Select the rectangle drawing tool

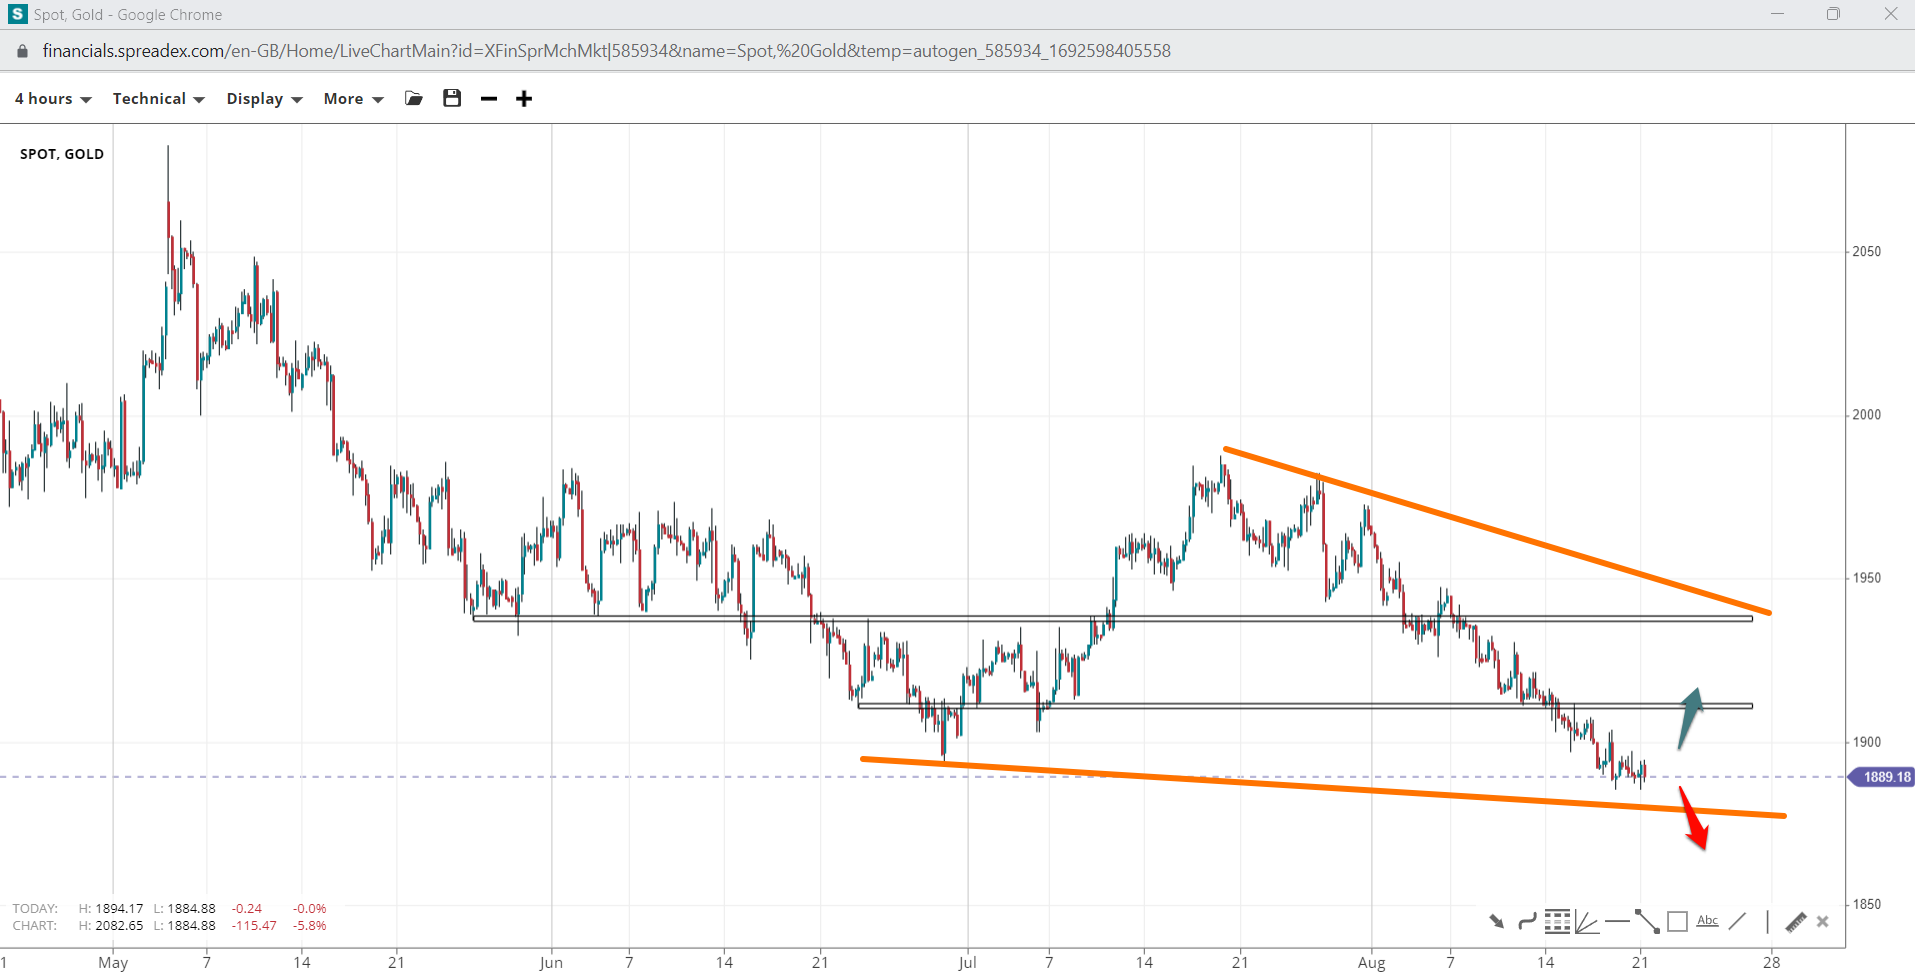click(x=1678, y=921)
